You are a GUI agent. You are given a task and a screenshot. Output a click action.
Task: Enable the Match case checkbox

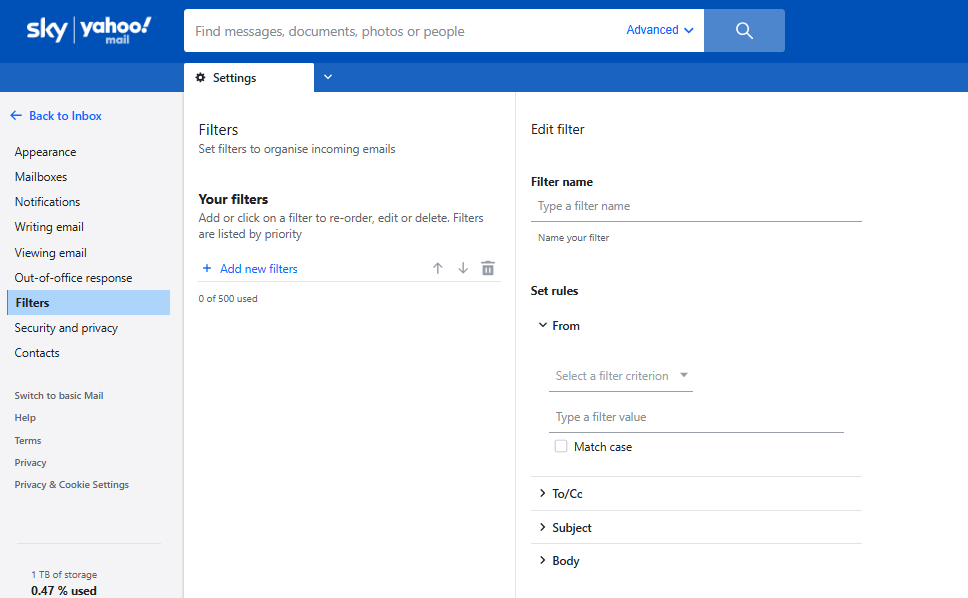tap(561, 445)
